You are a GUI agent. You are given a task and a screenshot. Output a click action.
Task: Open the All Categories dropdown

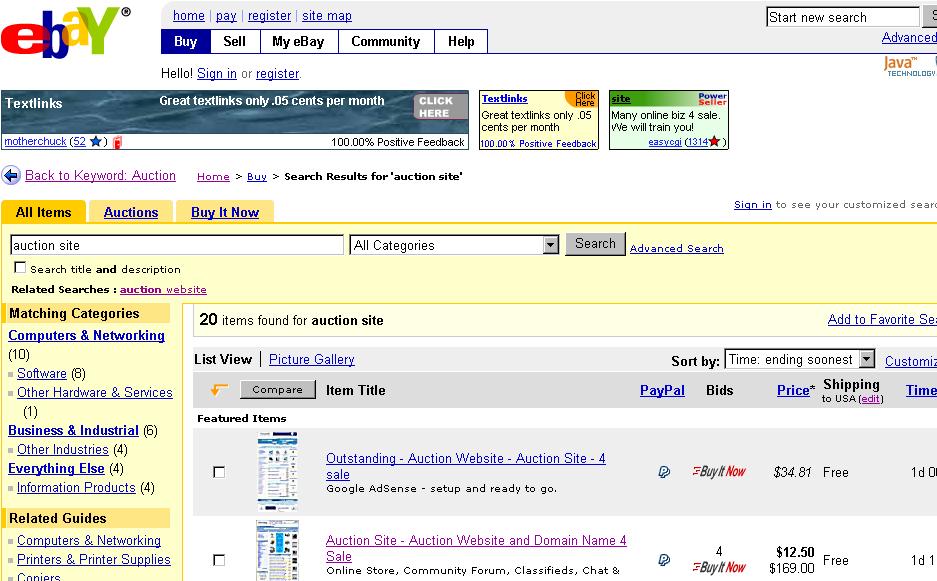point(455,245)
